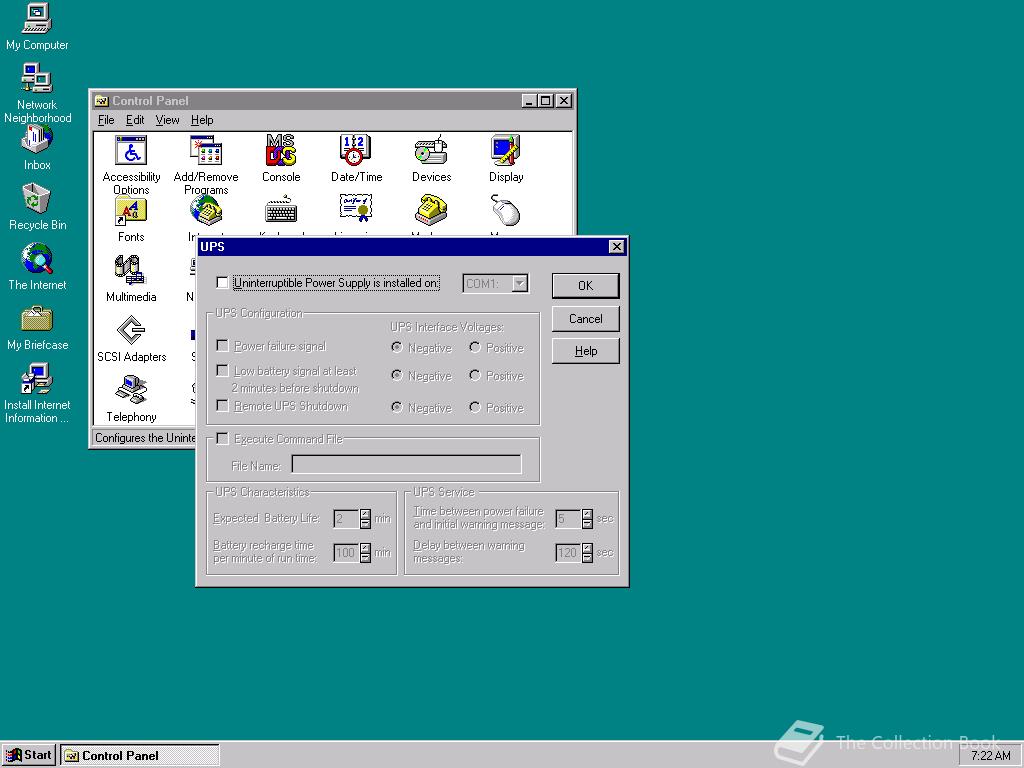Decrease Expected Battery Life spinner
Image resolution: width=1024 pixels, height=768 pixels.
[365, 523]
